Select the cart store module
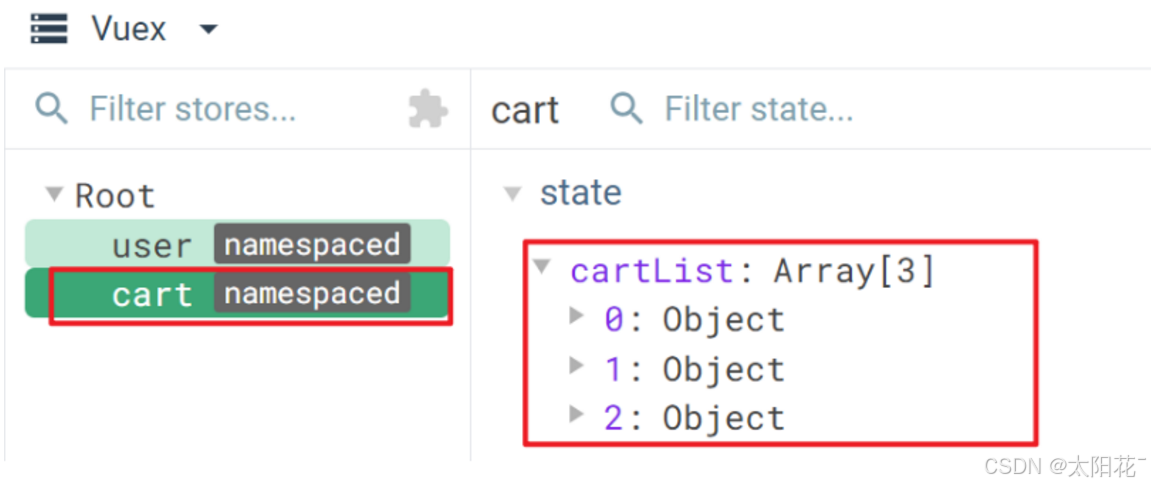The width and height of the screenshot is (1151, 486). coord(237,293)
